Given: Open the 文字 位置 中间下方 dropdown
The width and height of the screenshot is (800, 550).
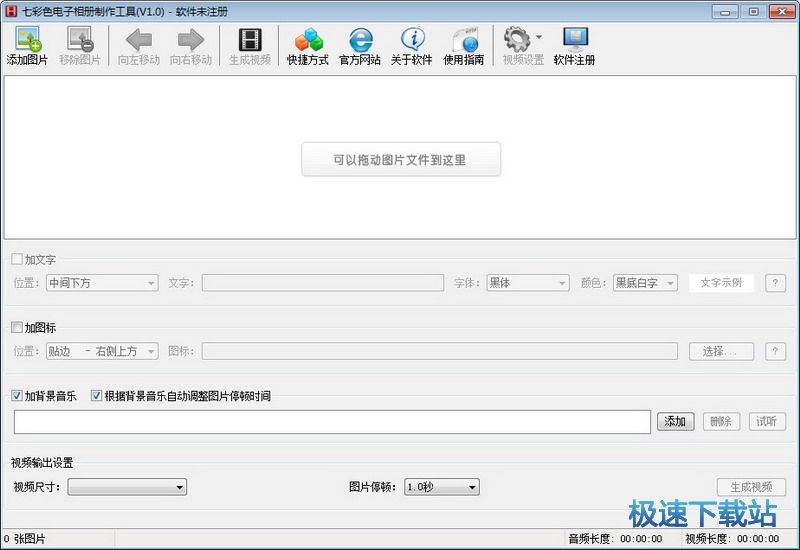Looking at the screenshot, I should click(x=102, y=283).
